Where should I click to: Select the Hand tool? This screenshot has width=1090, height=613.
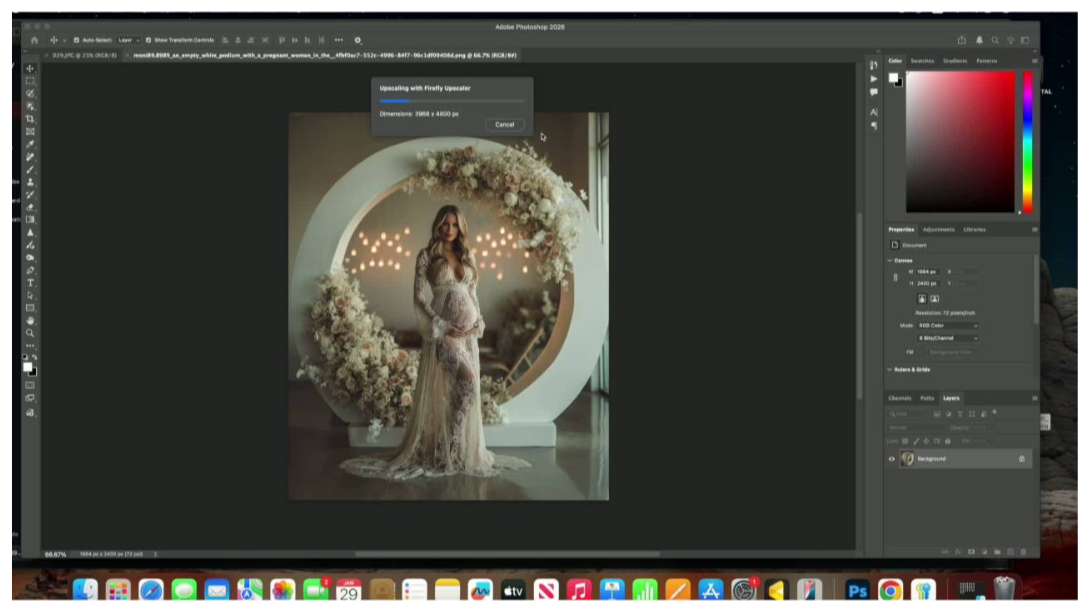[30, 320]
